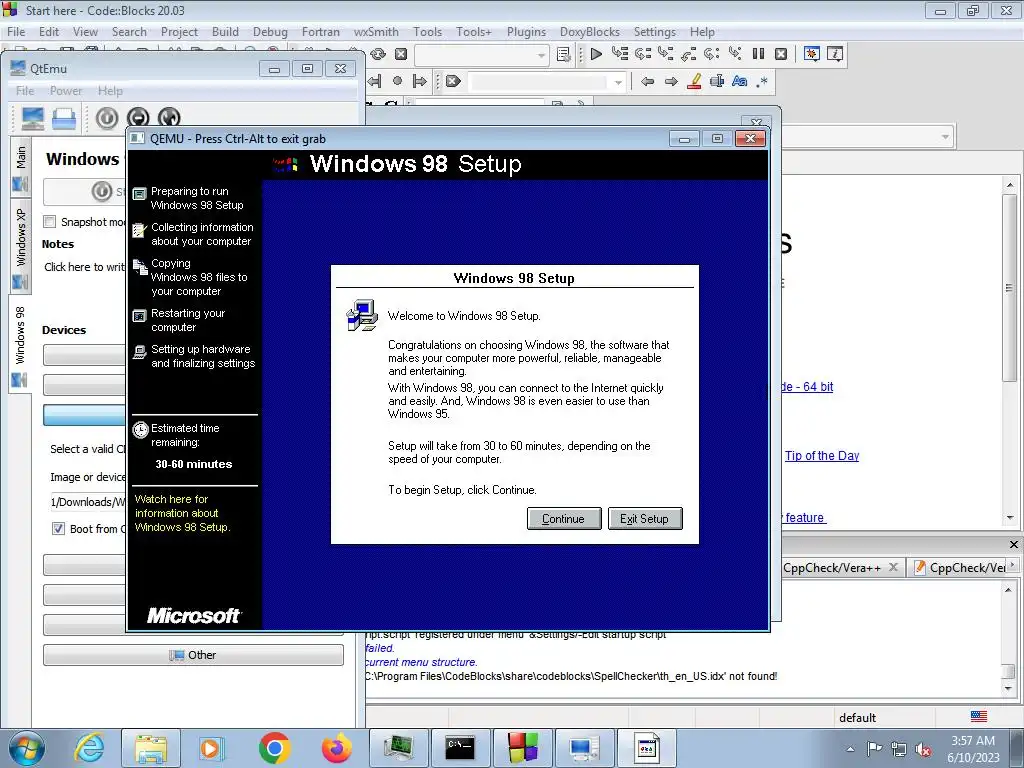
Task: Click the Stop debugger icon
Action: 781,54
